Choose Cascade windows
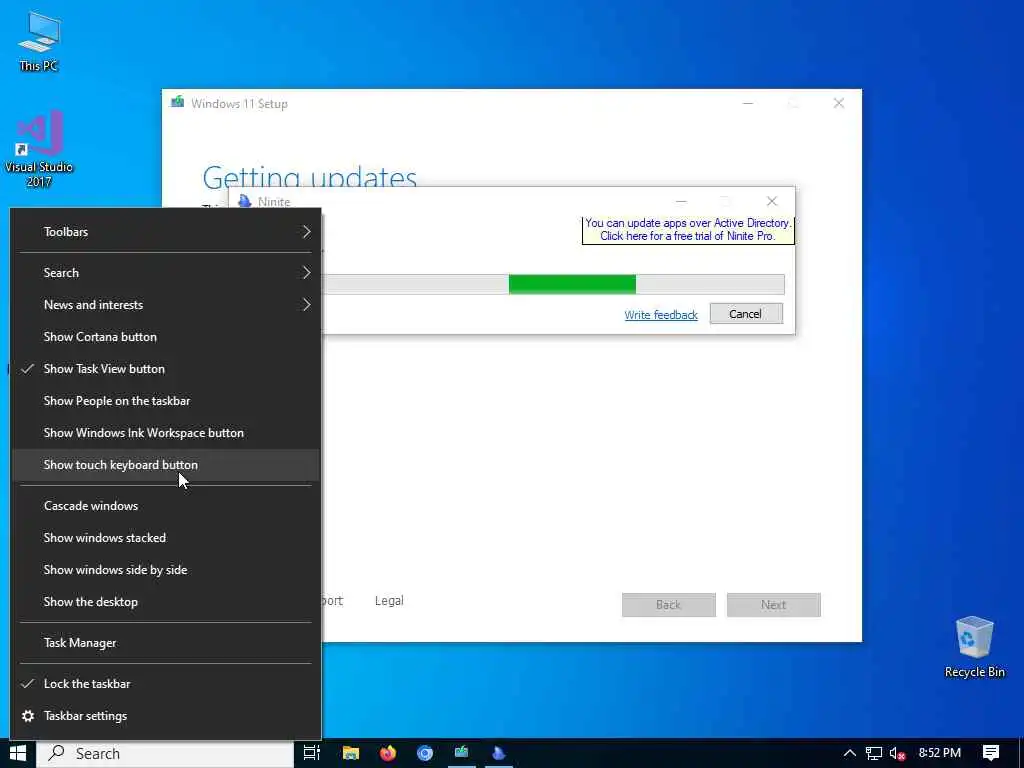 click(166, 505)
